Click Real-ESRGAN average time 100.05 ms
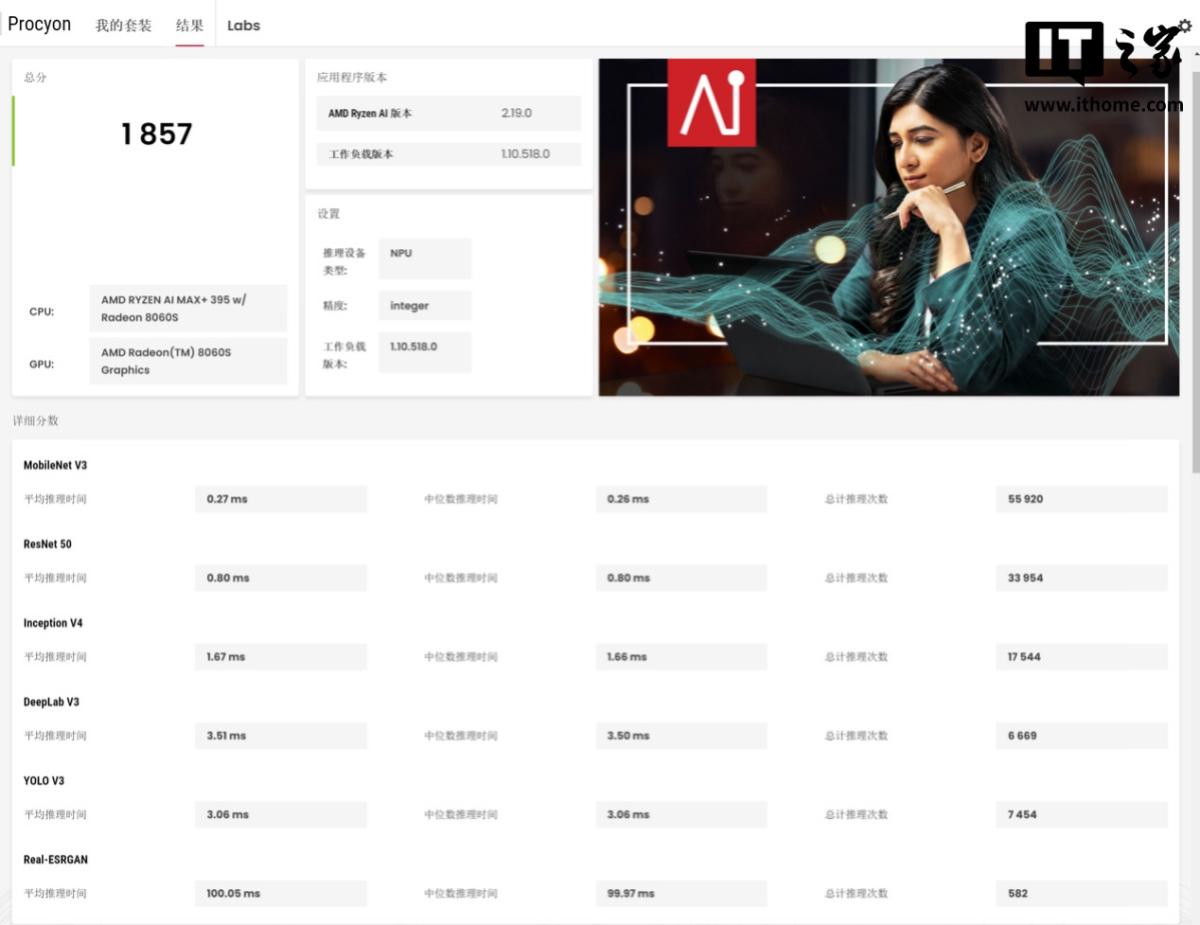Image resolution: width=1200 pixels, height=925 pixels. coord(280,894)
